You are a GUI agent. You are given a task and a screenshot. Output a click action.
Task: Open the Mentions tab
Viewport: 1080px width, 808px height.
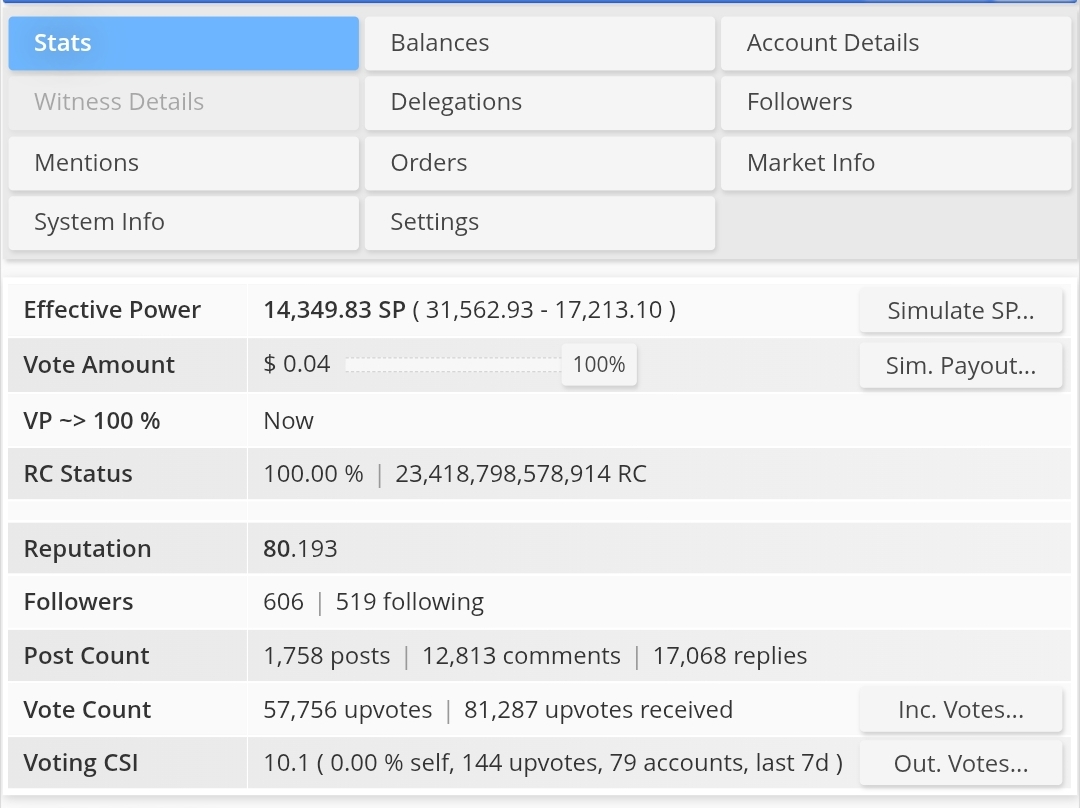point(183,163)
